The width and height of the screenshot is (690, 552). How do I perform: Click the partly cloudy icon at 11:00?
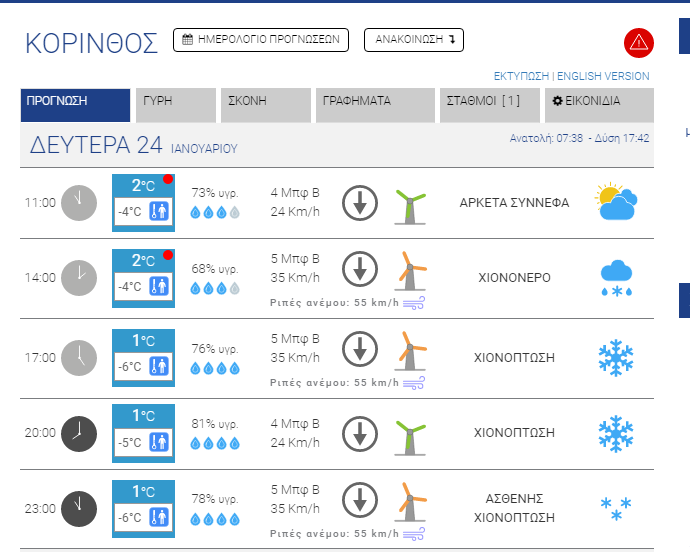click(x=615, y=203)
